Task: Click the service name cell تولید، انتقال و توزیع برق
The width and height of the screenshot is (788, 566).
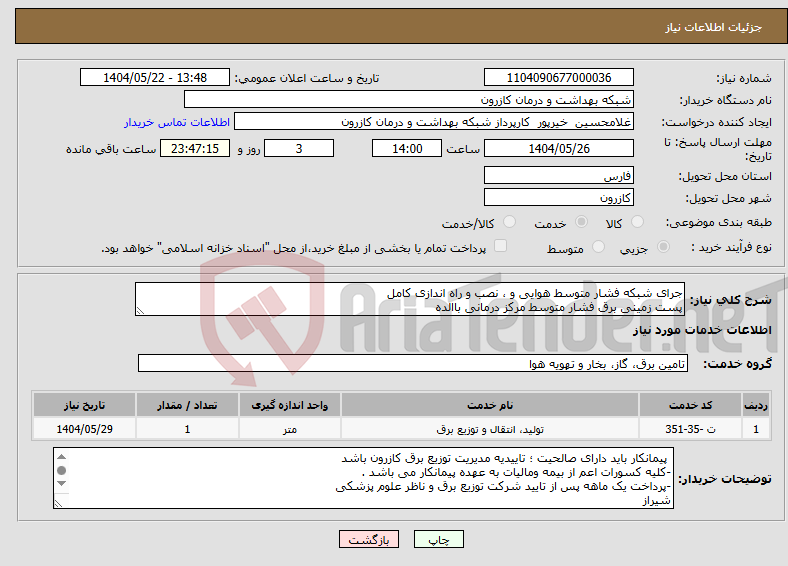Action: 490,429
